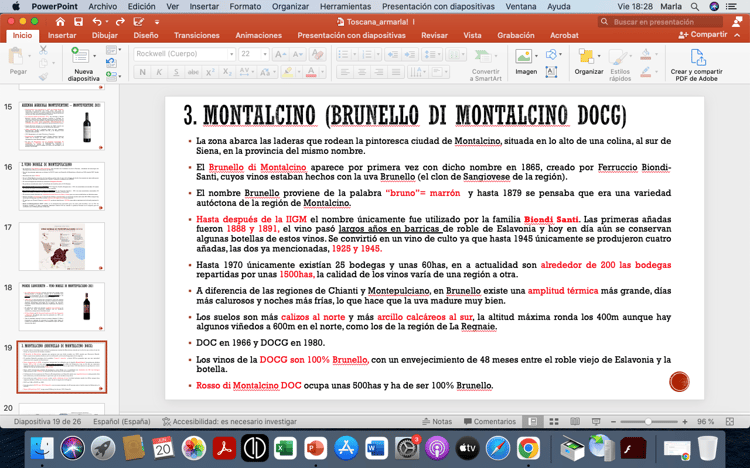This screenshot has height=468, width=750.
Task: Select slide 17 thumbnail with map
Action: [62, 246]
